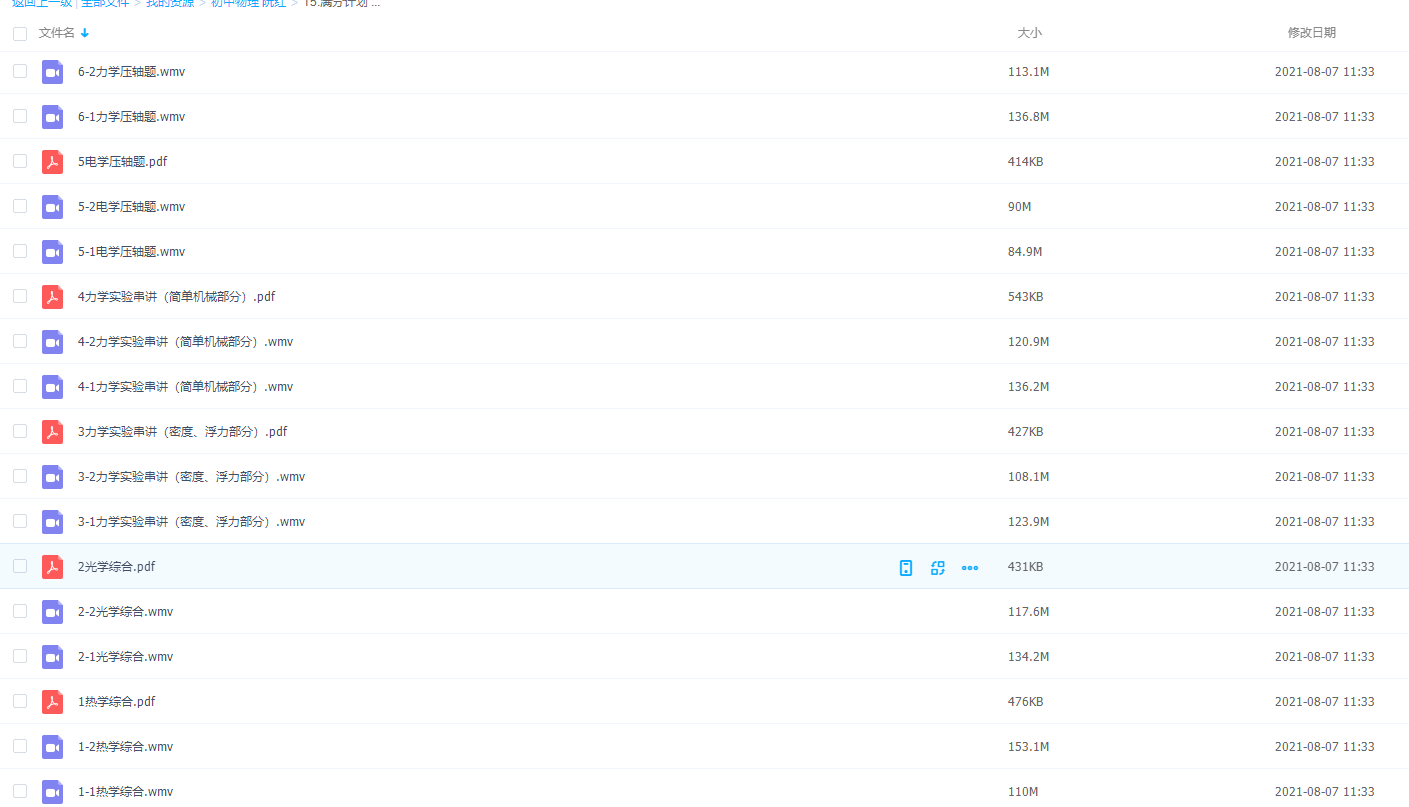Open the file 4力学实验串讲（简单机械部分）.pdf
The height and width of the screenshot is (807, 1409).
176,297
